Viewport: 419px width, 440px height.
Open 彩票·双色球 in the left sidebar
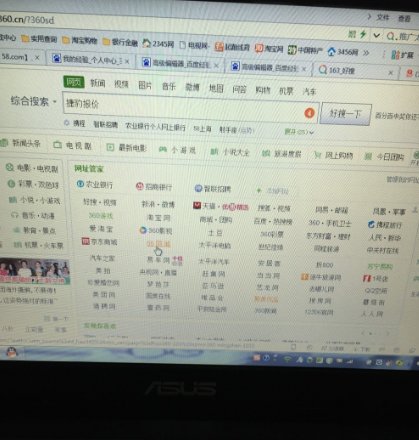(34, 184)
